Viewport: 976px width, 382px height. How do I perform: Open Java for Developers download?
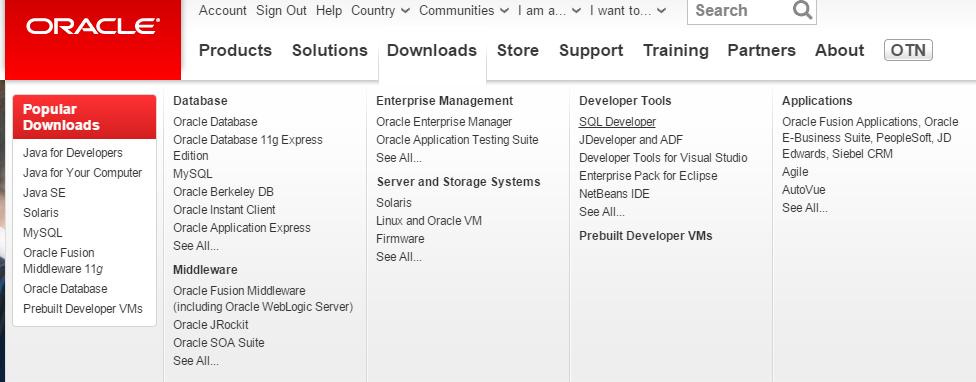coord(73,153)
